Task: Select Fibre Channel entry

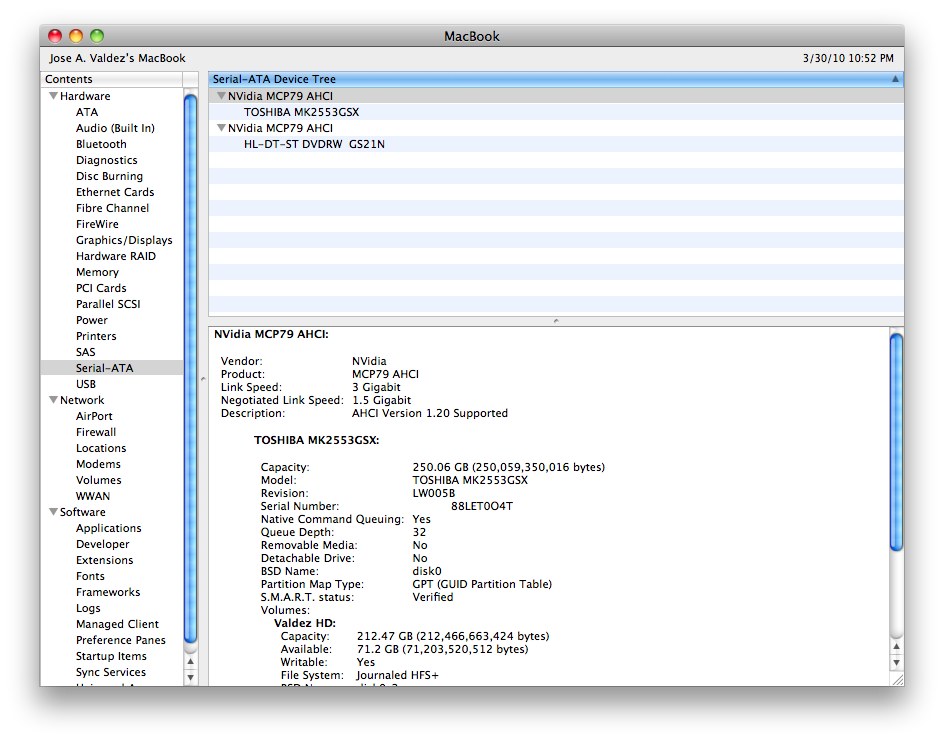Action: [x=112, y=208]
